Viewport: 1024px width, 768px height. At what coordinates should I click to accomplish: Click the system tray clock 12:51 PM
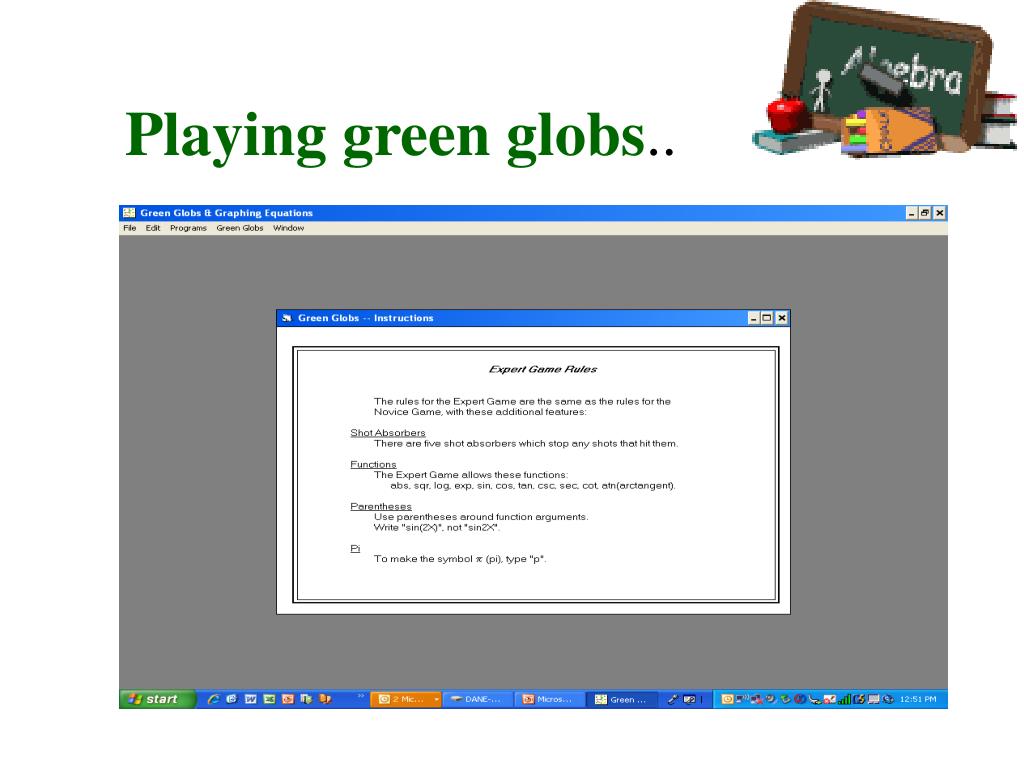918,699
